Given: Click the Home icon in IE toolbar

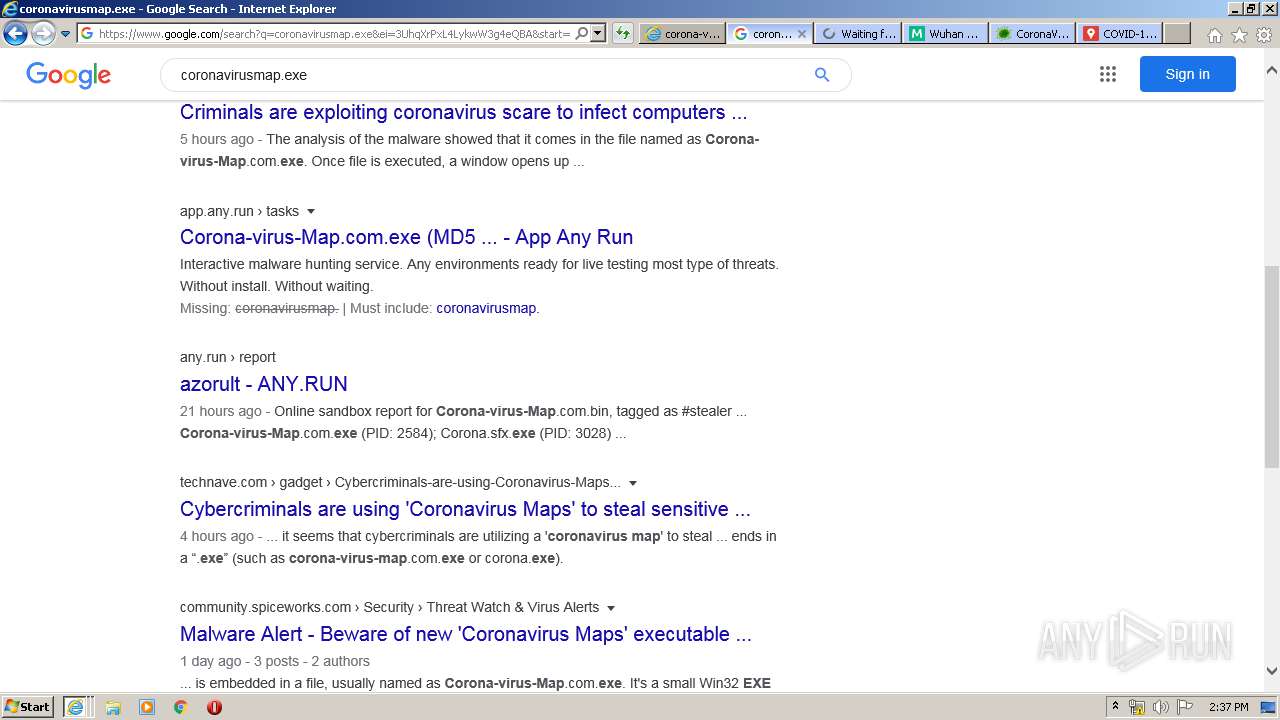Looking at the screenshot, I should (x=1214, y=35).
